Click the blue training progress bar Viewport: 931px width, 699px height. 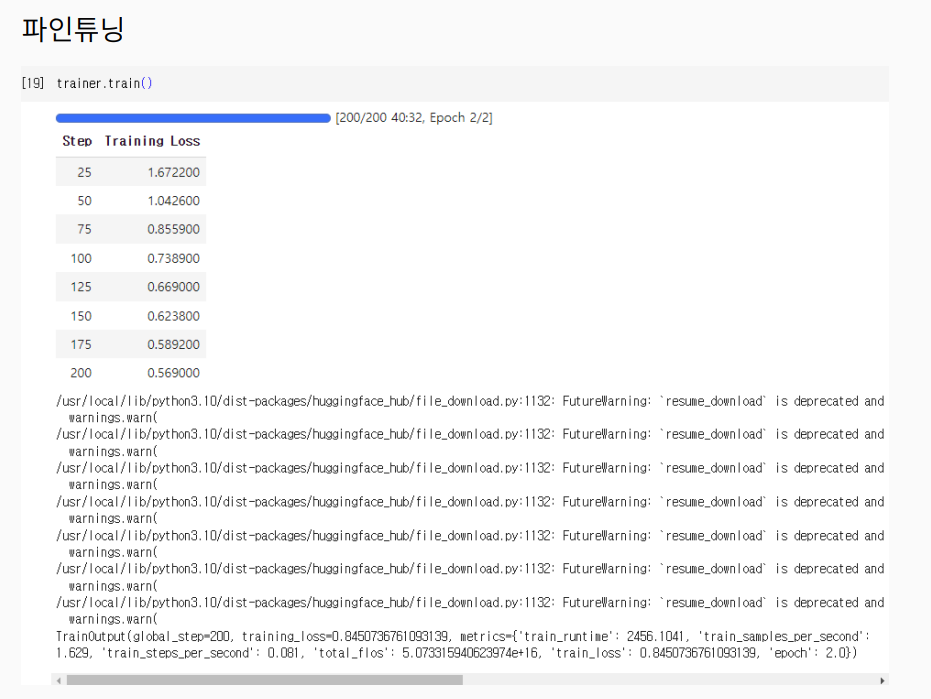(193, 118)
